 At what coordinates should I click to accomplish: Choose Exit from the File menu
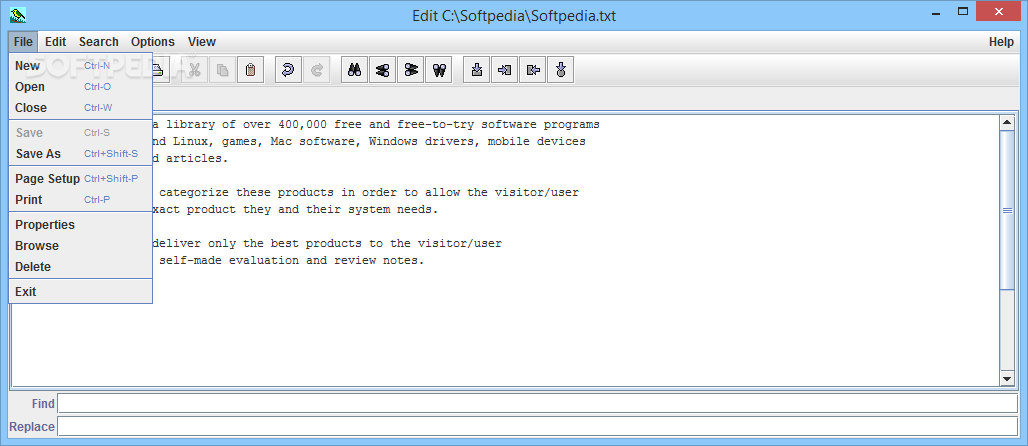point(81,291)
